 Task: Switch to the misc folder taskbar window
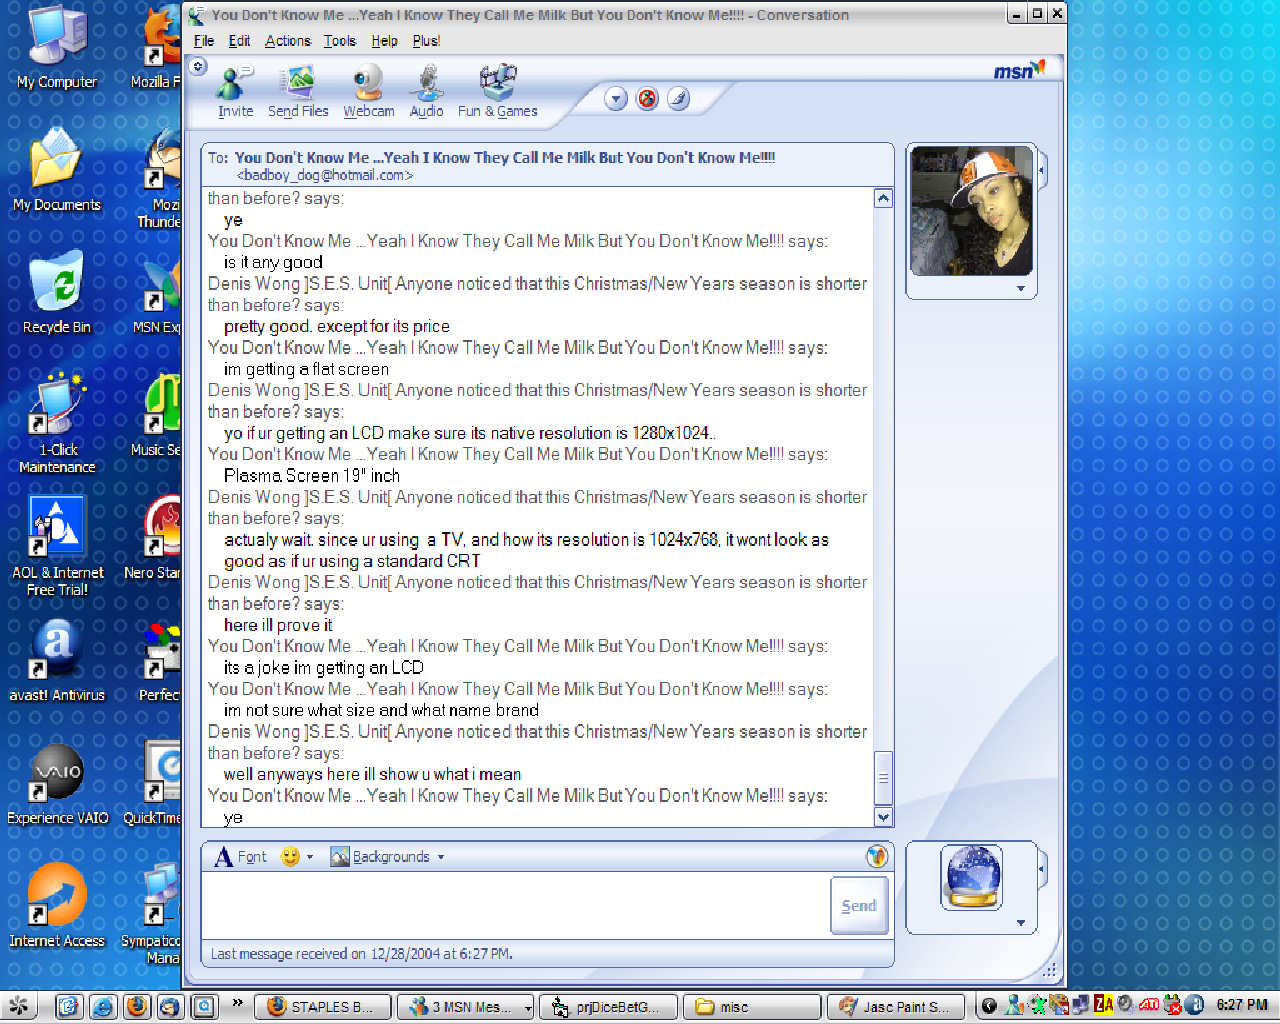pyautogui.click(x=752, y=1007)
